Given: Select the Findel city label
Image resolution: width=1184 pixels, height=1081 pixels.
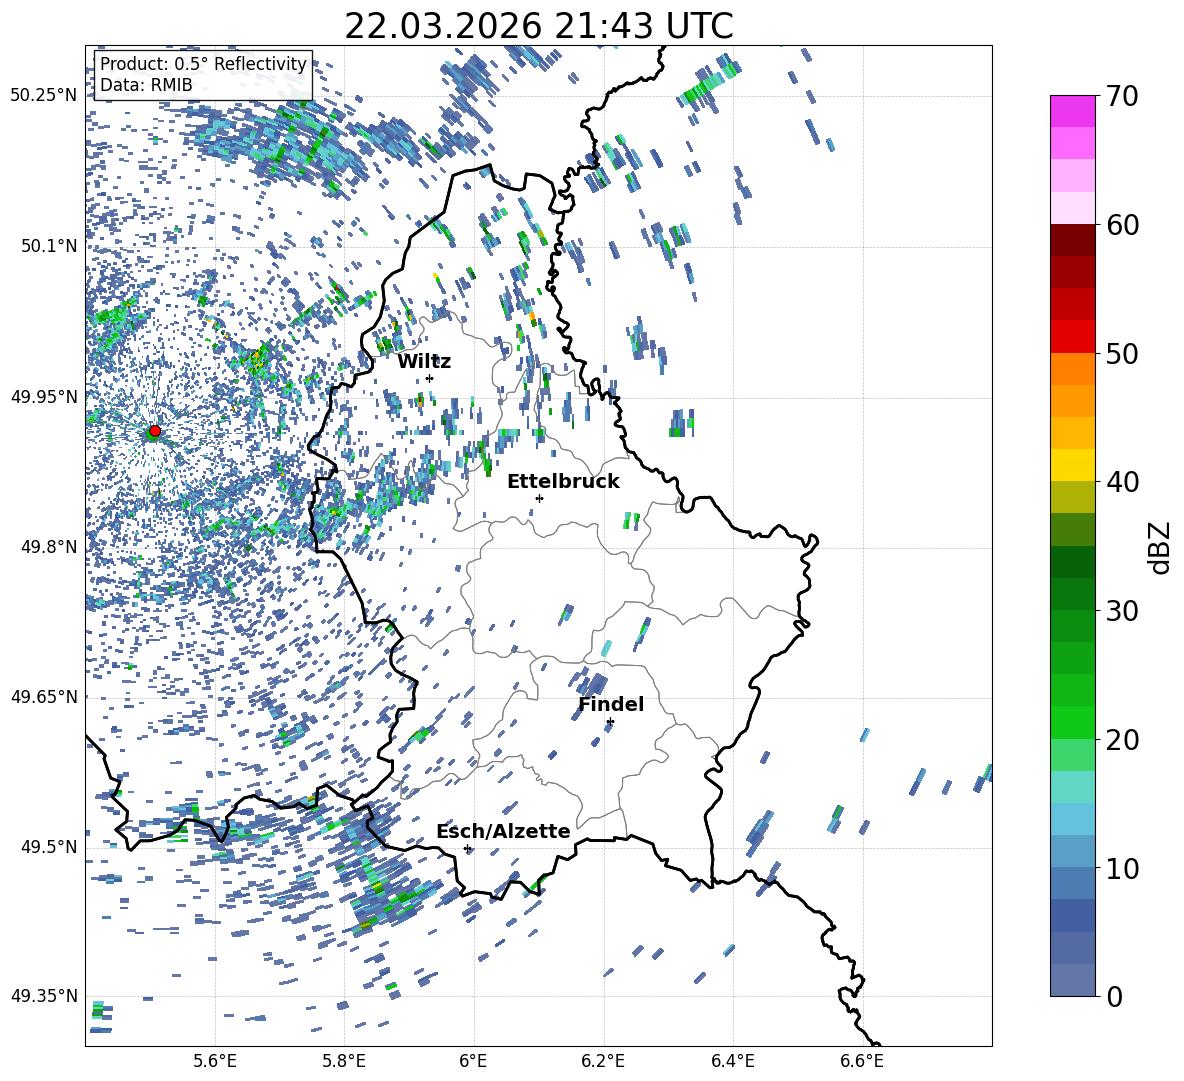Looking at the screenshot, I should (x=611, y=704).
